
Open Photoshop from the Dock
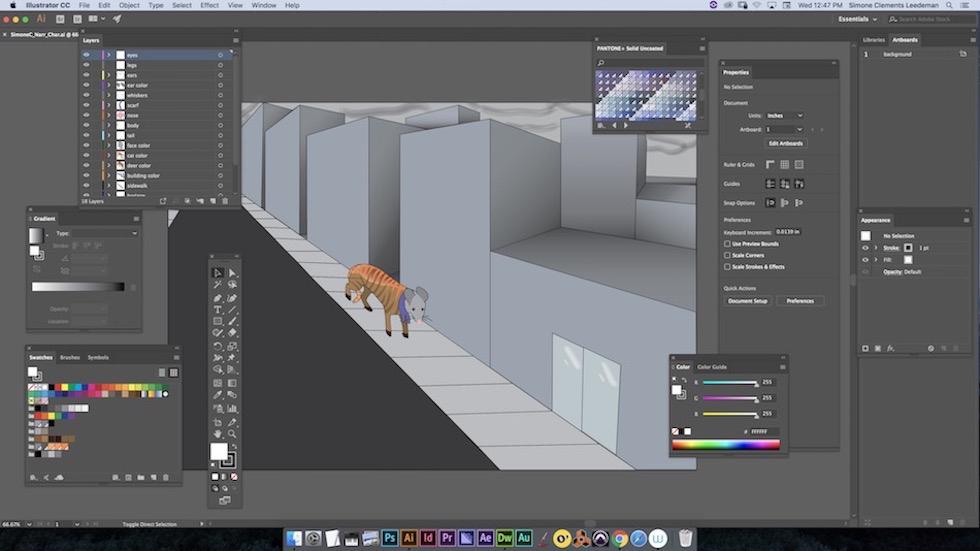389,538
